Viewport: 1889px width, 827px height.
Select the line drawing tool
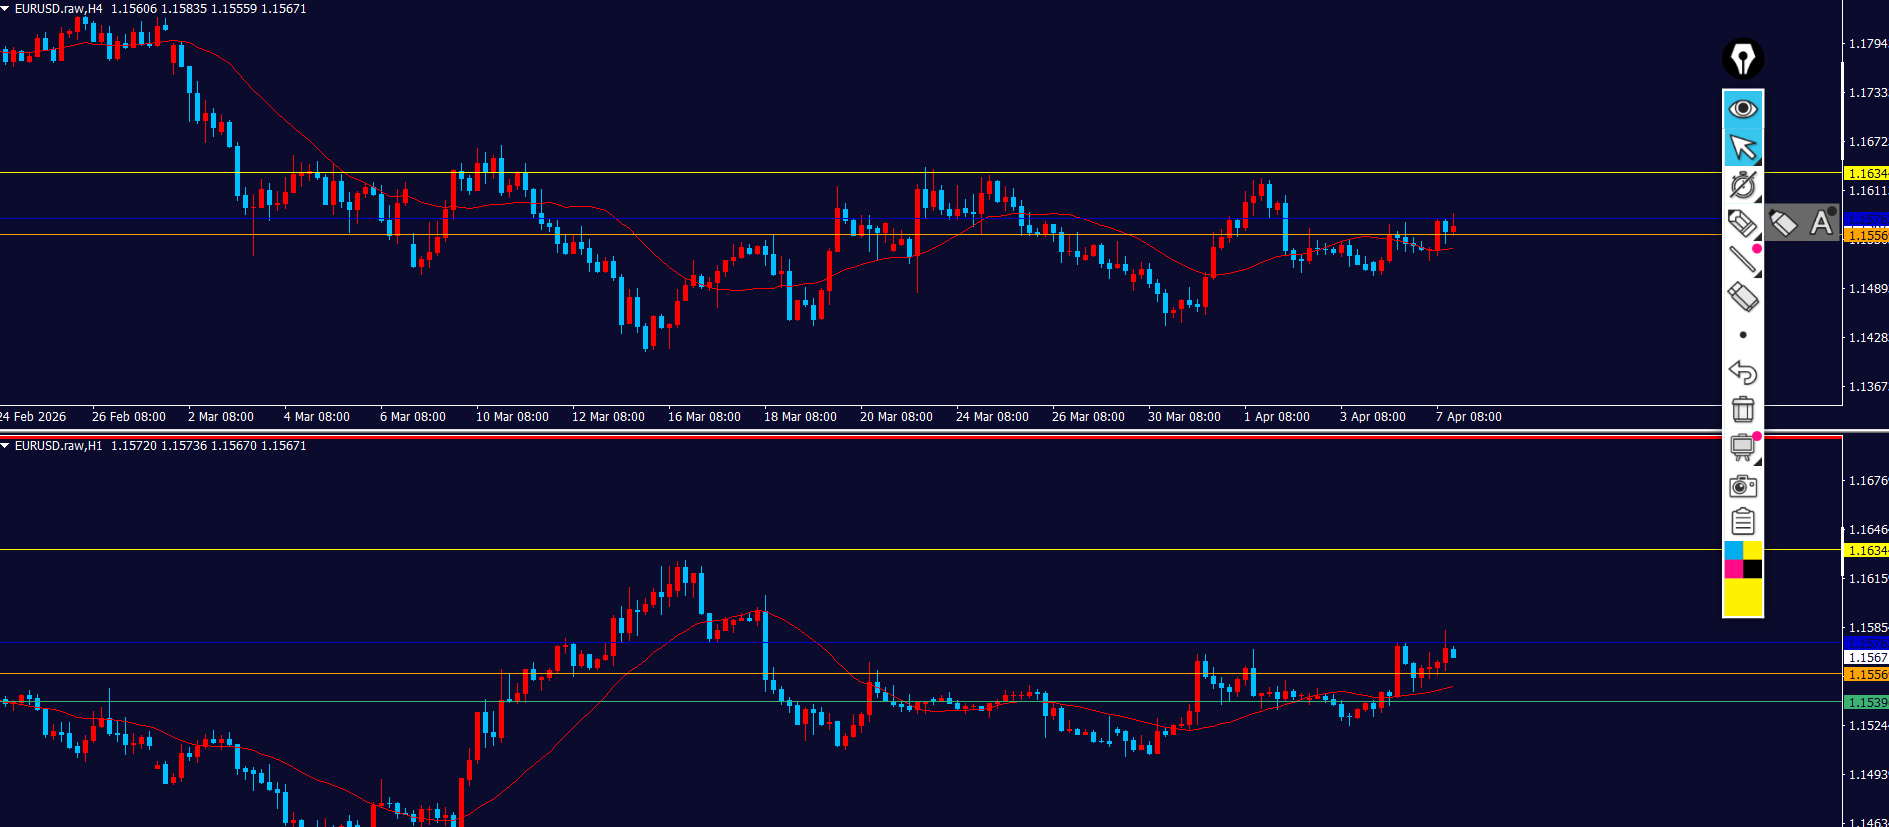tap(1743, 259)
